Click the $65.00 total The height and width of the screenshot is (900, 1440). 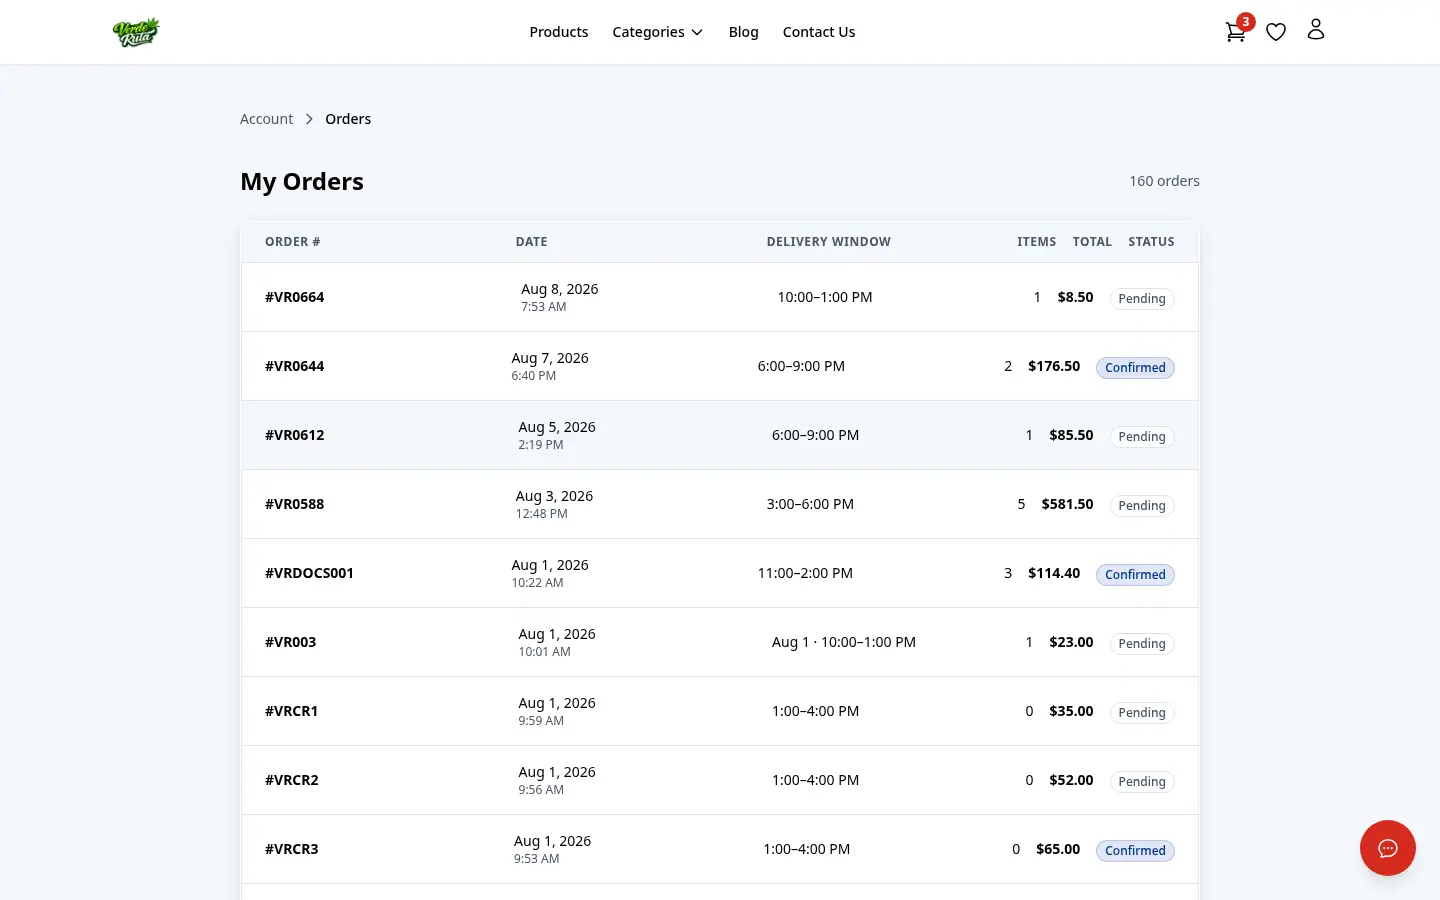coord(1058,849)
